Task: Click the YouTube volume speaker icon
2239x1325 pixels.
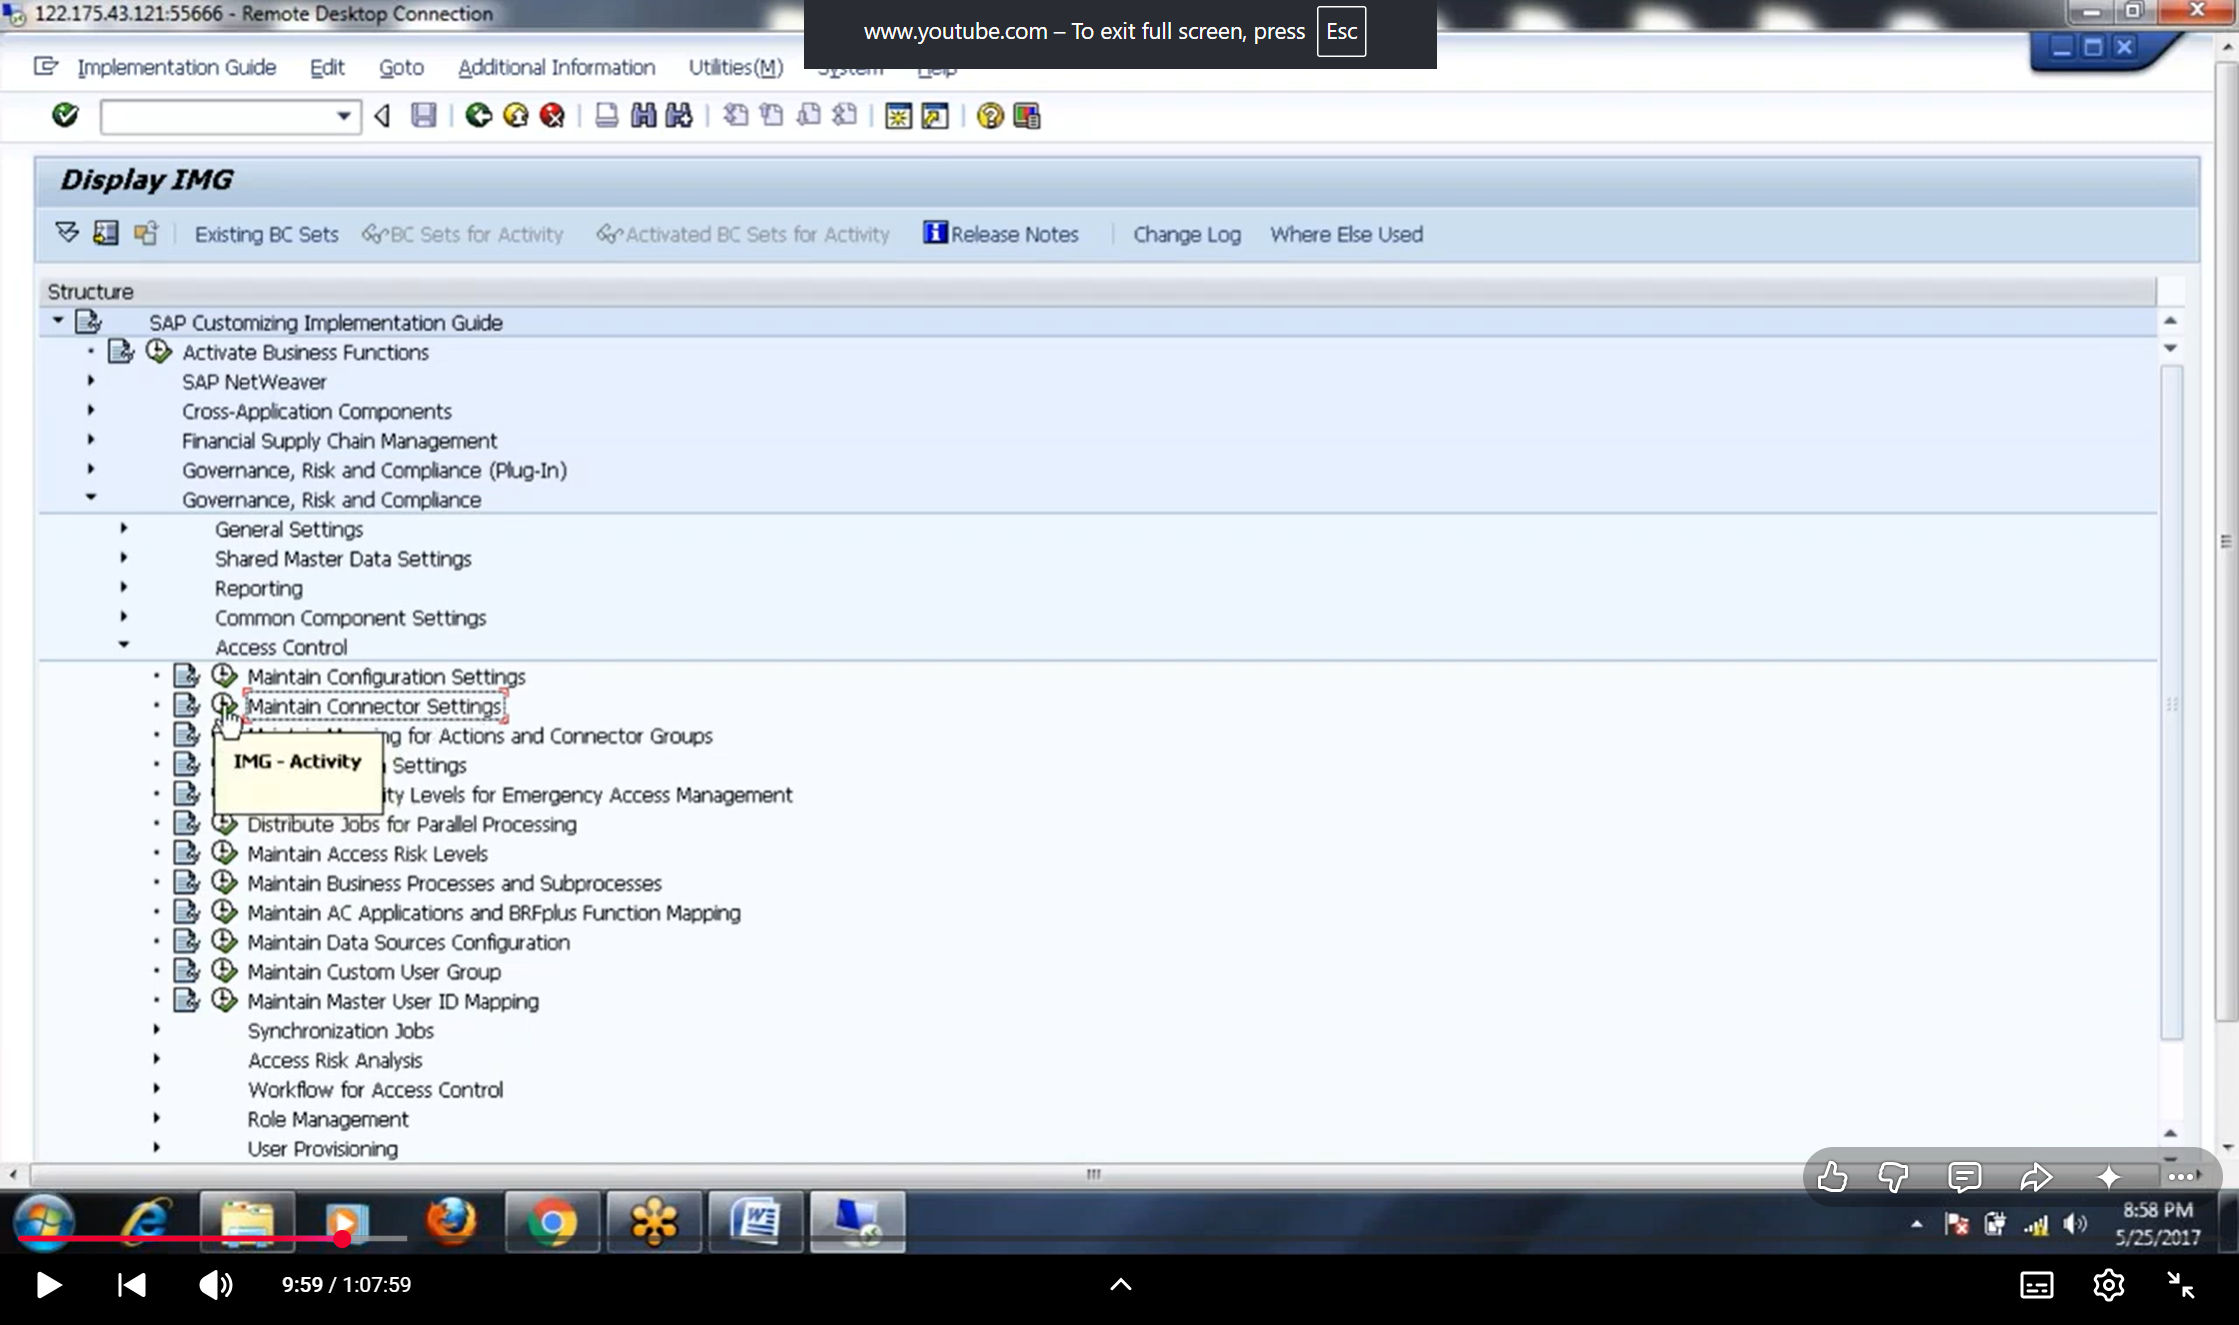Action: point(215,1285)
